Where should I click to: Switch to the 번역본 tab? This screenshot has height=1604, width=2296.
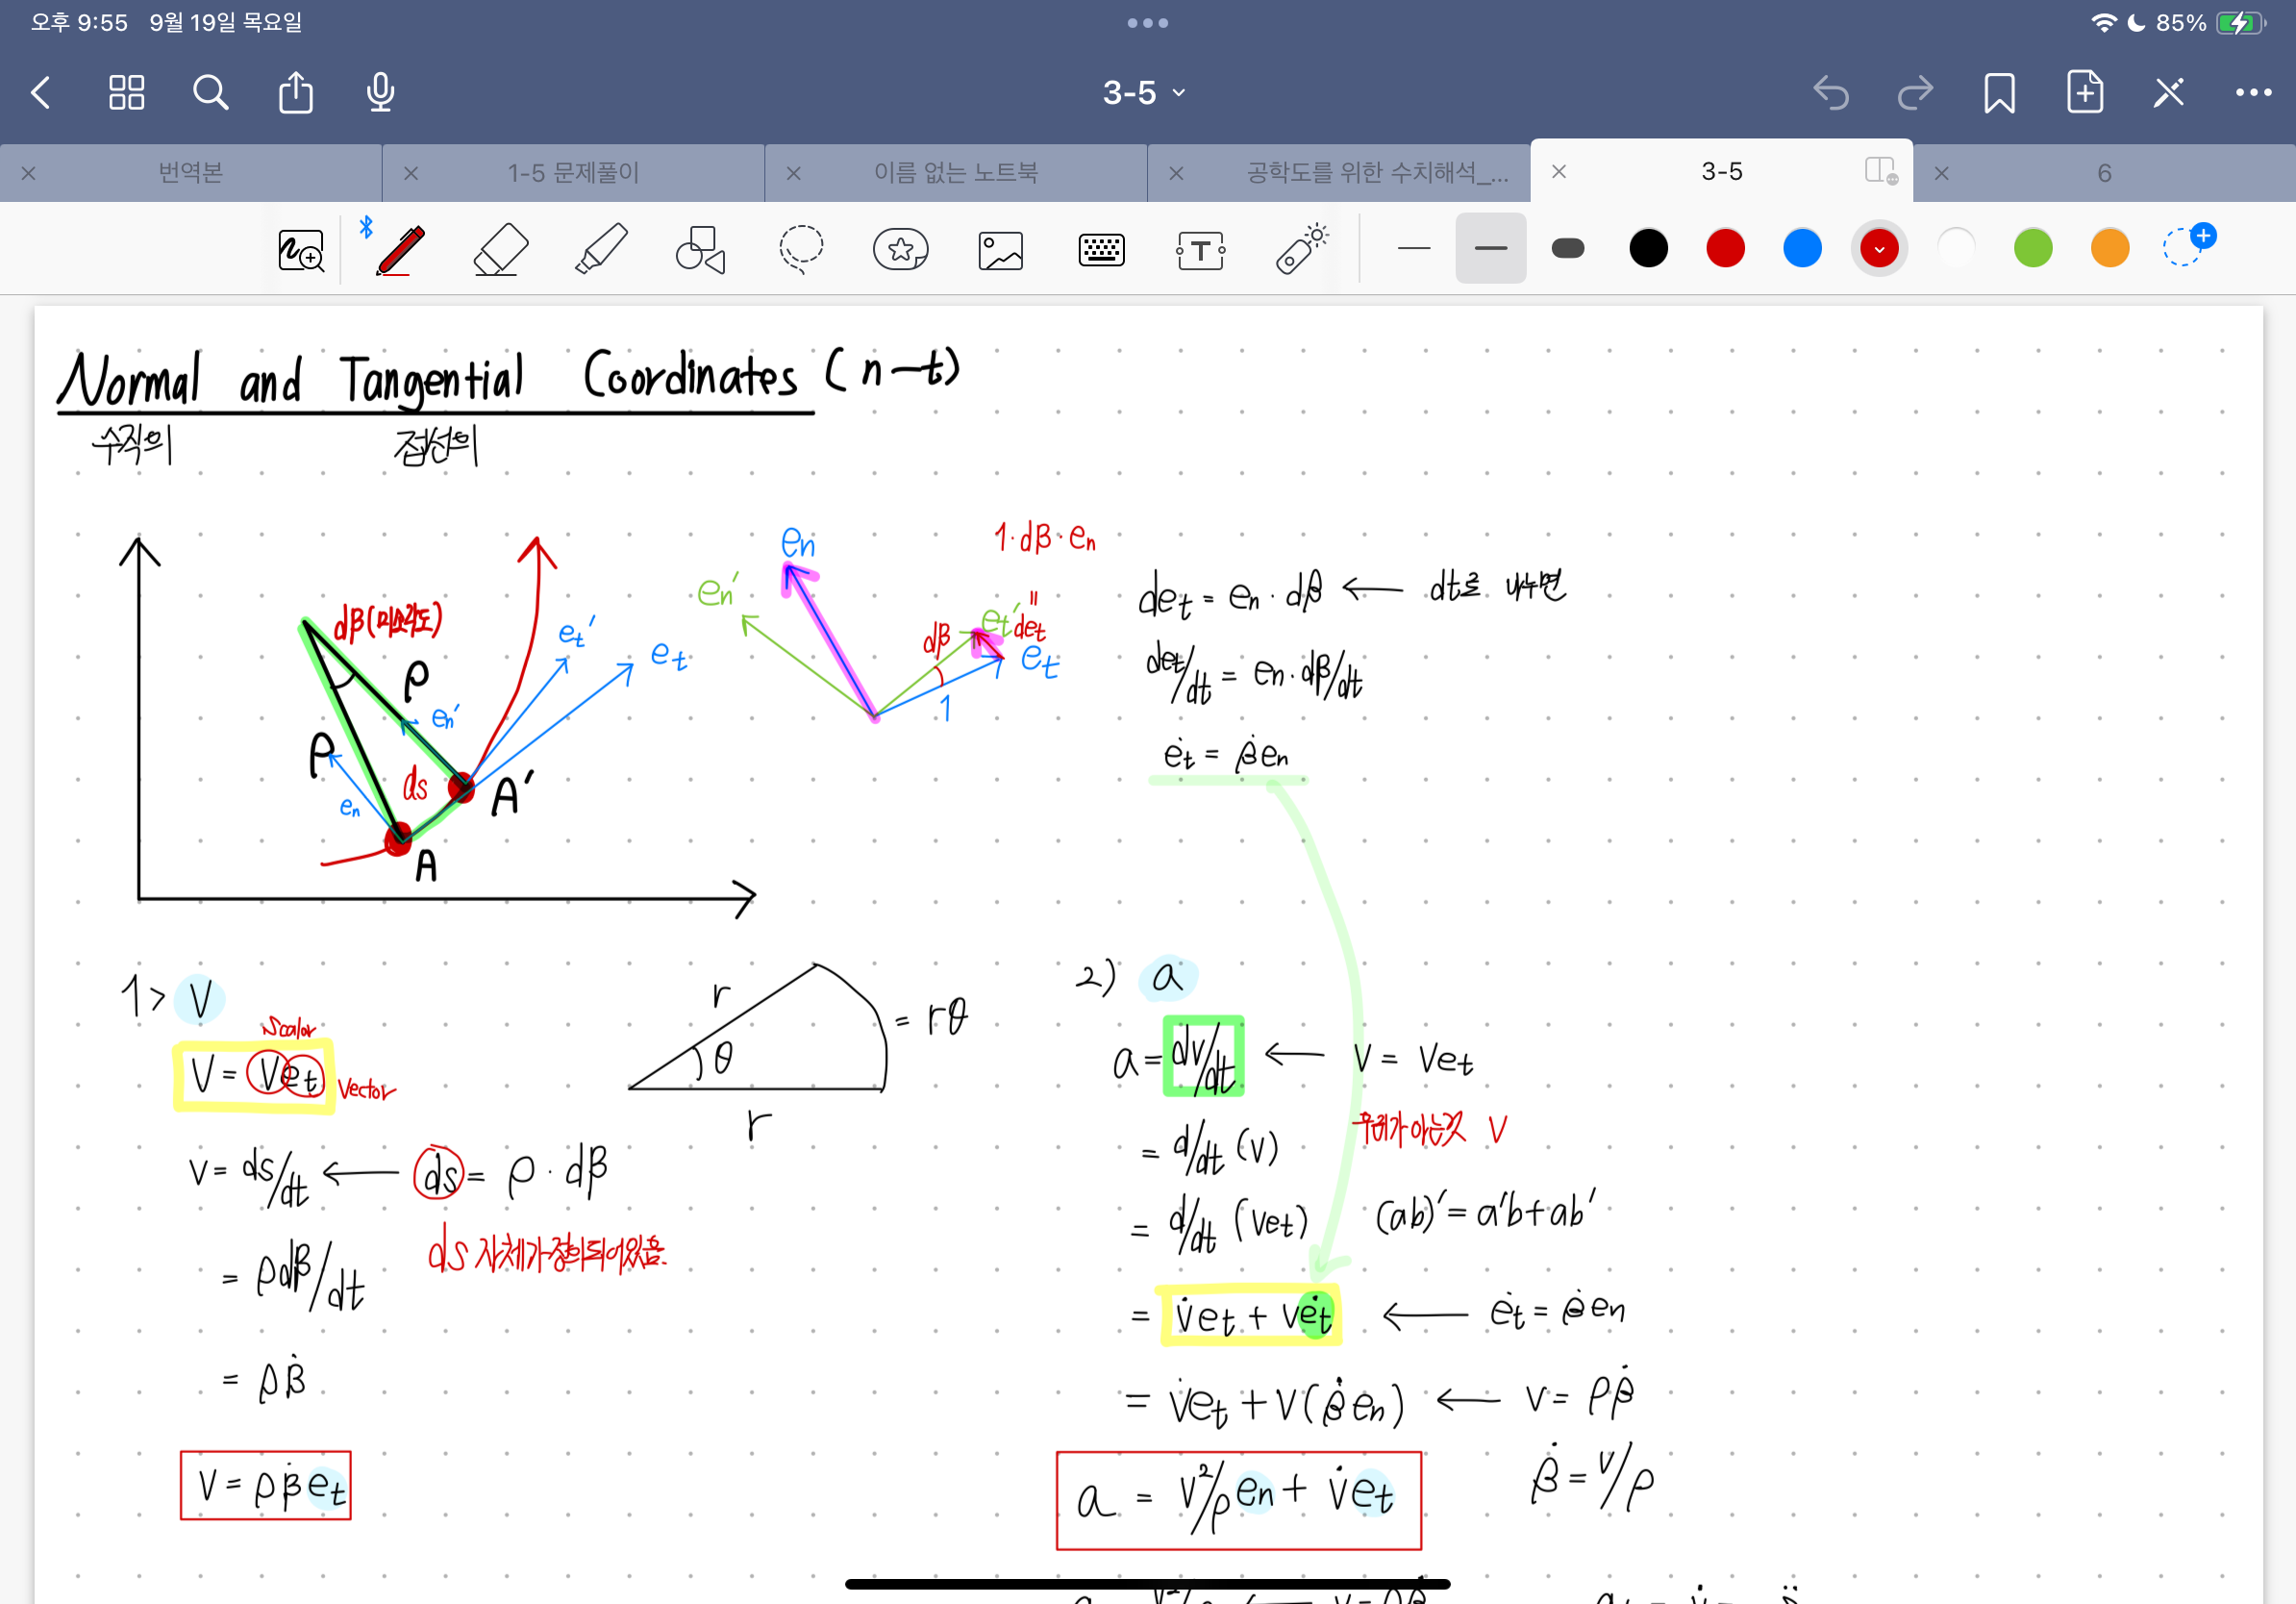190,173
